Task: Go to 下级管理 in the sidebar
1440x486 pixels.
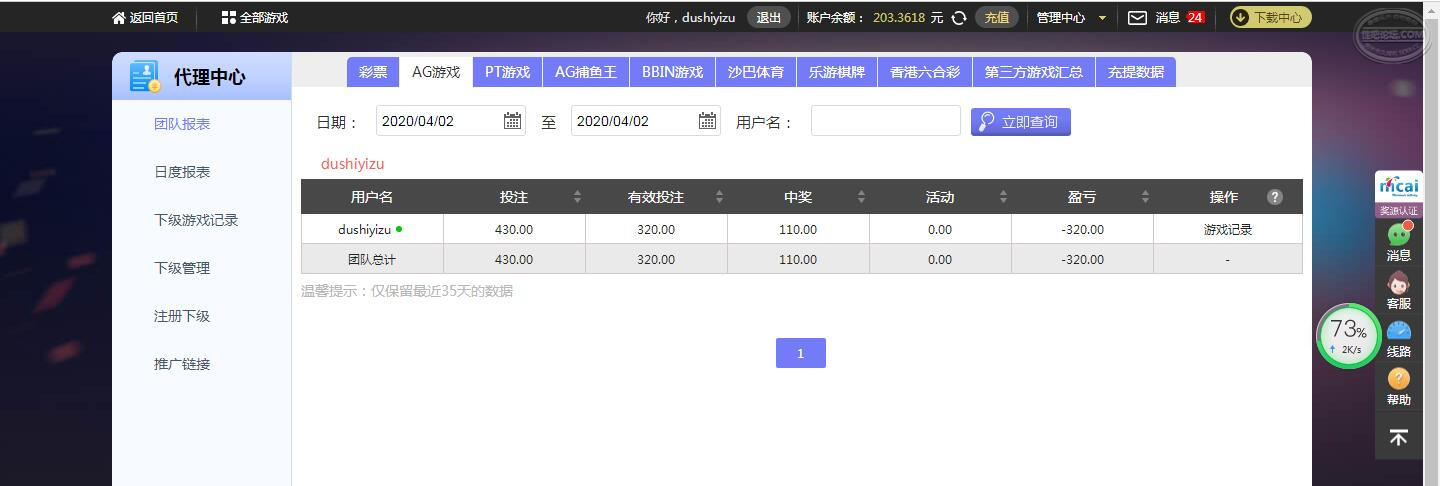Action: tap(182, 268)
